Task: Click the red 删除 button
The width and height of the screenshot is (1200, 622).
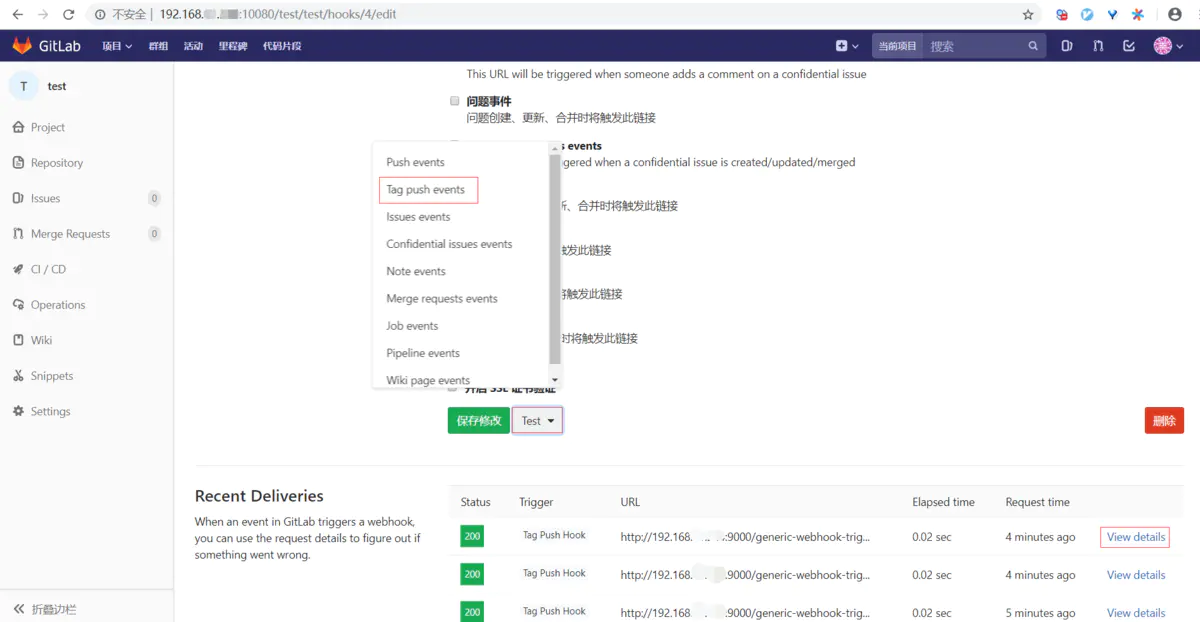Action: point(1164,421)
